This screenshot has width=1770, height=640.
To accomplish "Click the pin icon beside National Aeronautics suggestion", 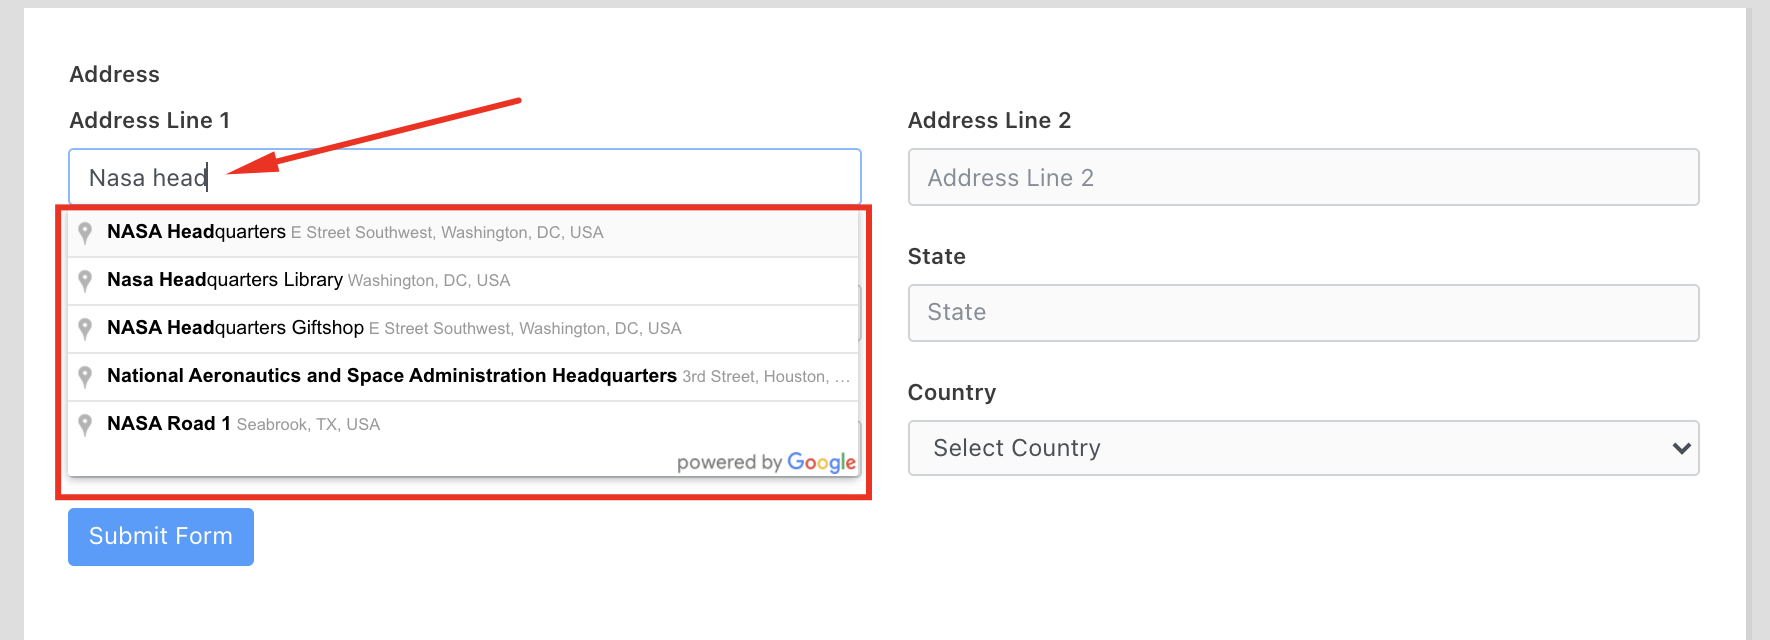I will pos(85,376).
